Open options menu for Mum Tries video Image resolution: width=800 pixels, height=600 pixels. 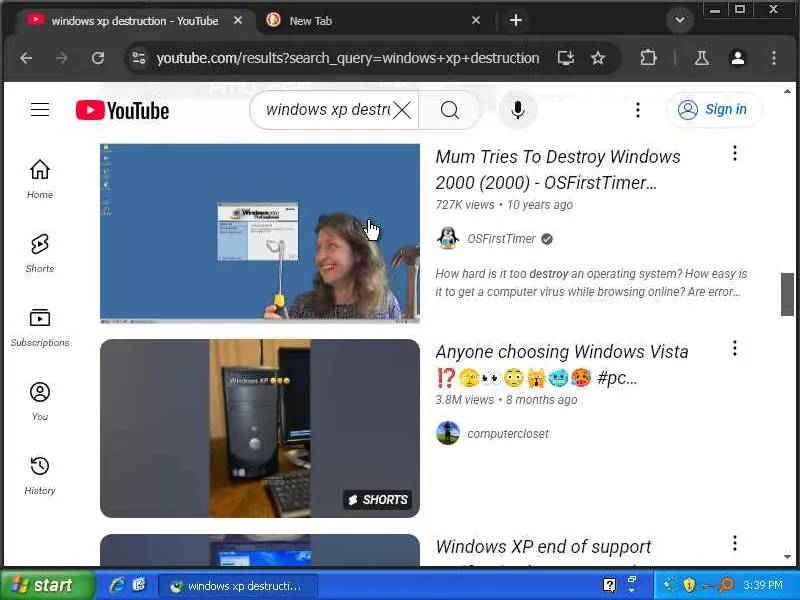pos(735,153)
